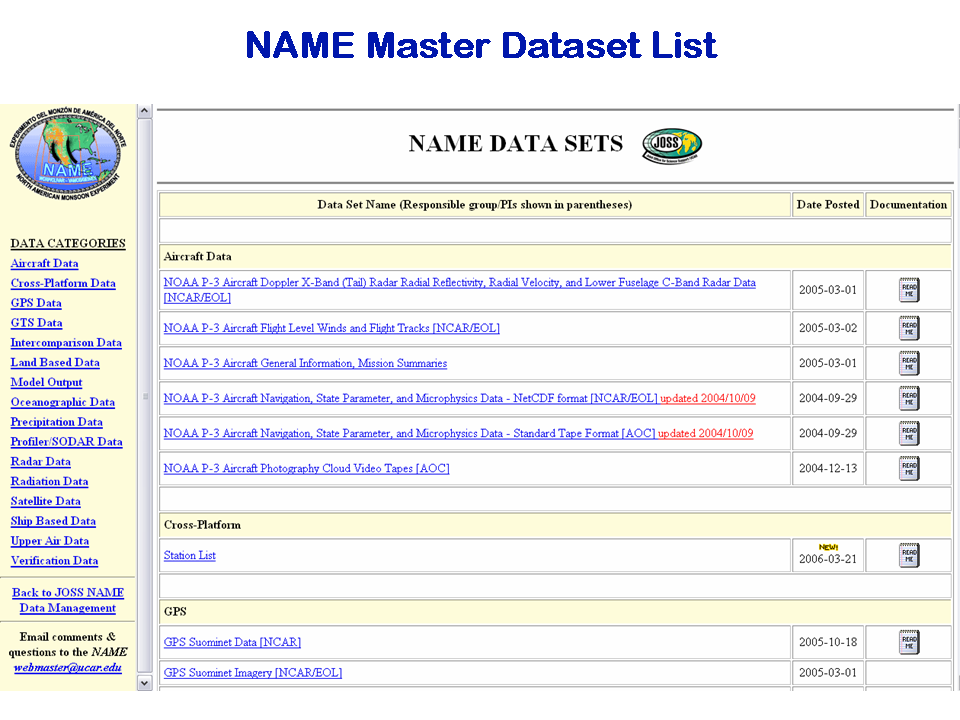960x720 pixels.
Task: Click the GPS section heading row
Action: pyautogui.click(x=555, y=612)
